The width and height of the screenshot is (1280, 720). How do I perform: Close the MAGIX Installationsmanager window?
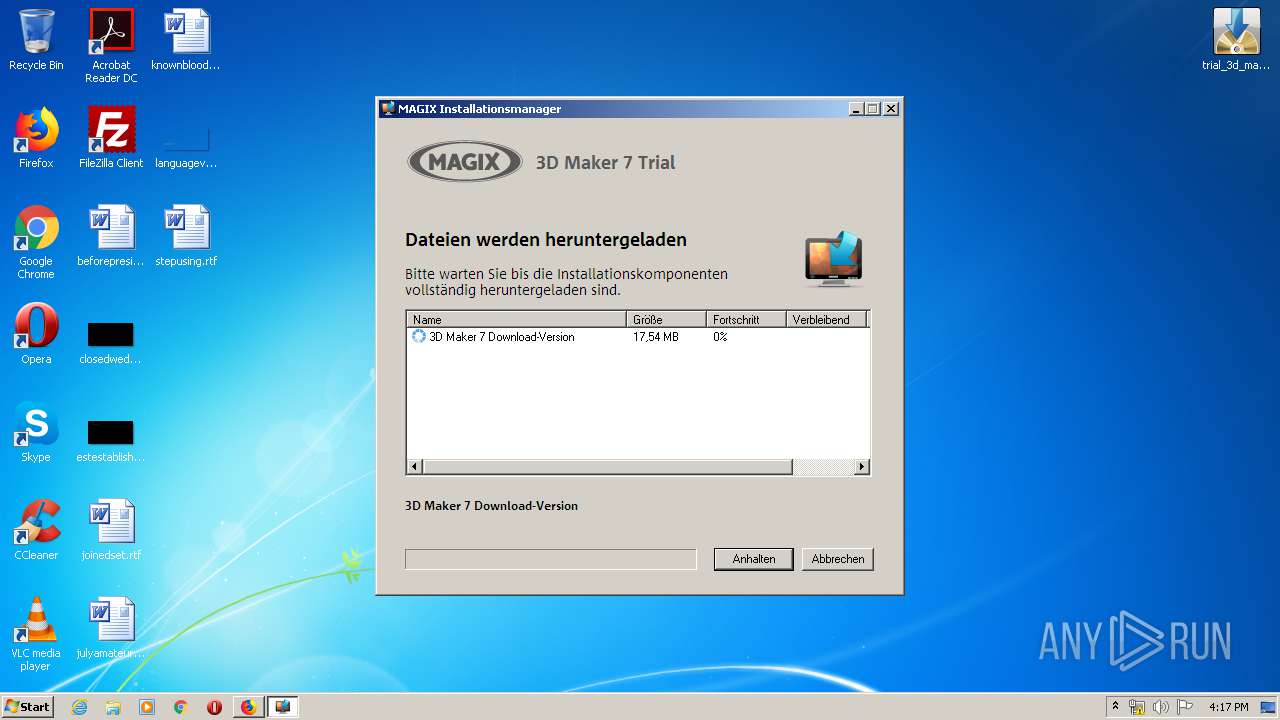pyautogui.click(x=891, y=109)
